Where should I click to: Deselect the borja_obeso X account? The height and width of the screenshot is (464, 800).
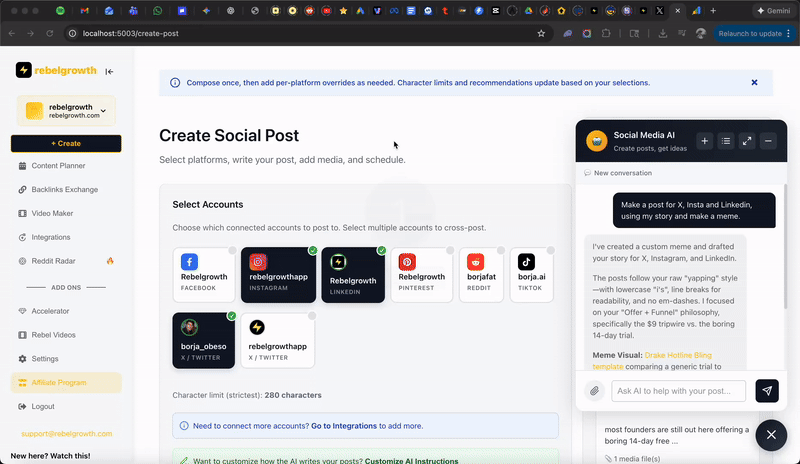[x=204, y=340]
